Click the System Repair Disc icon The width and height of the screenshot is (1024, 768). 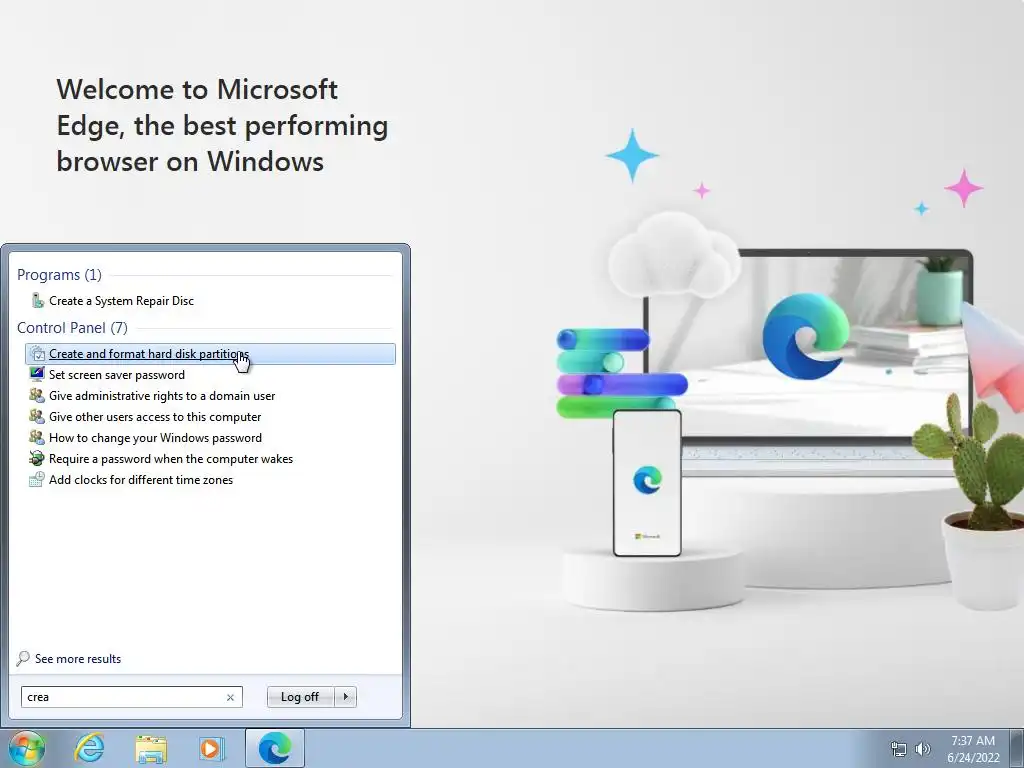38,300
